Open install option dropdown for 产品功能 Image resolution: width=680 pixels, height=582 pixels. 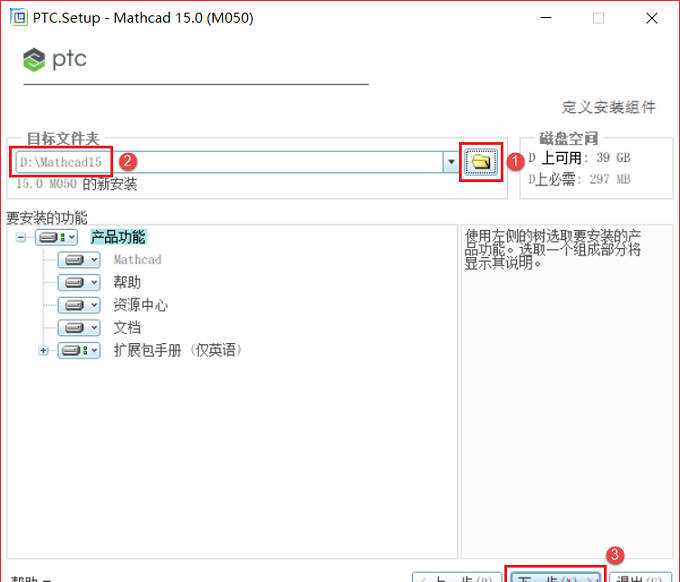coord(56,237)
